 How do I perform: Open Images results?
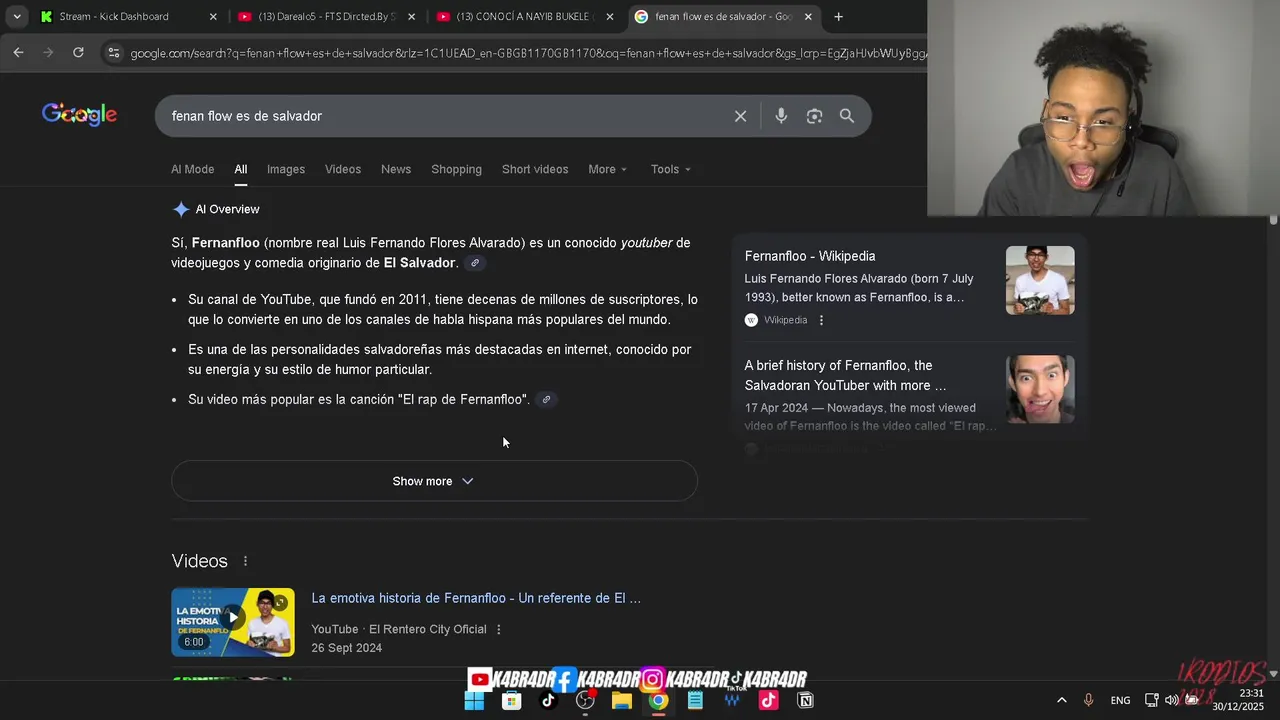tap(286, 169)
